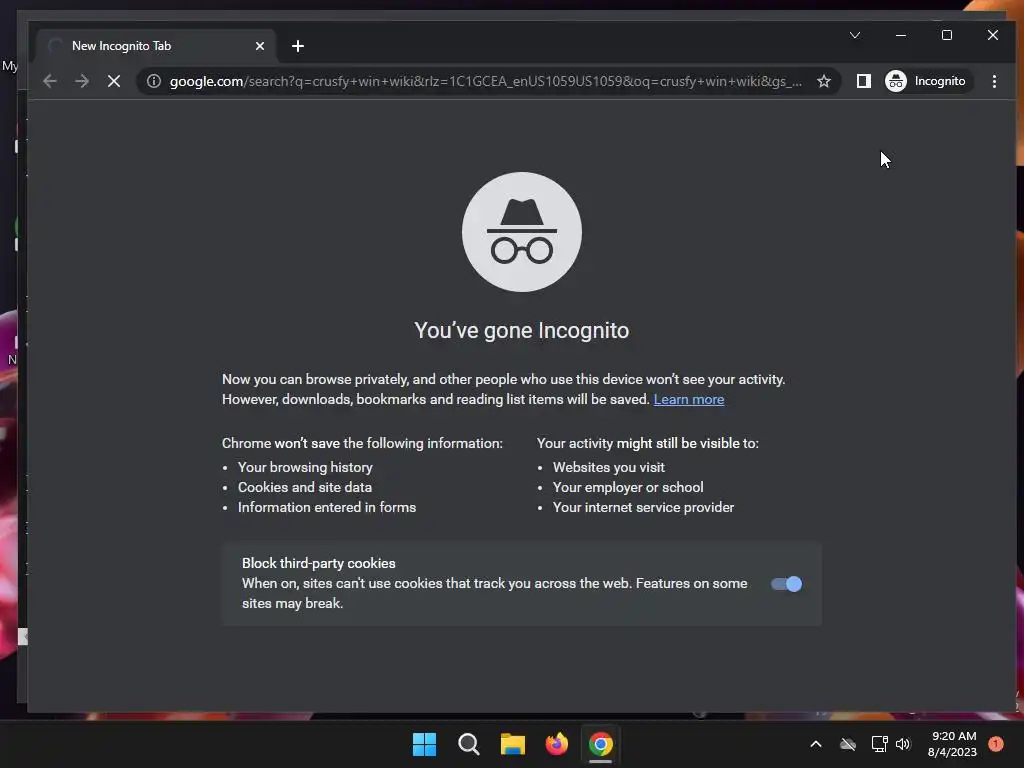Click the address bar URL field
Screen dimensions: 1024x768
[486, 81]
